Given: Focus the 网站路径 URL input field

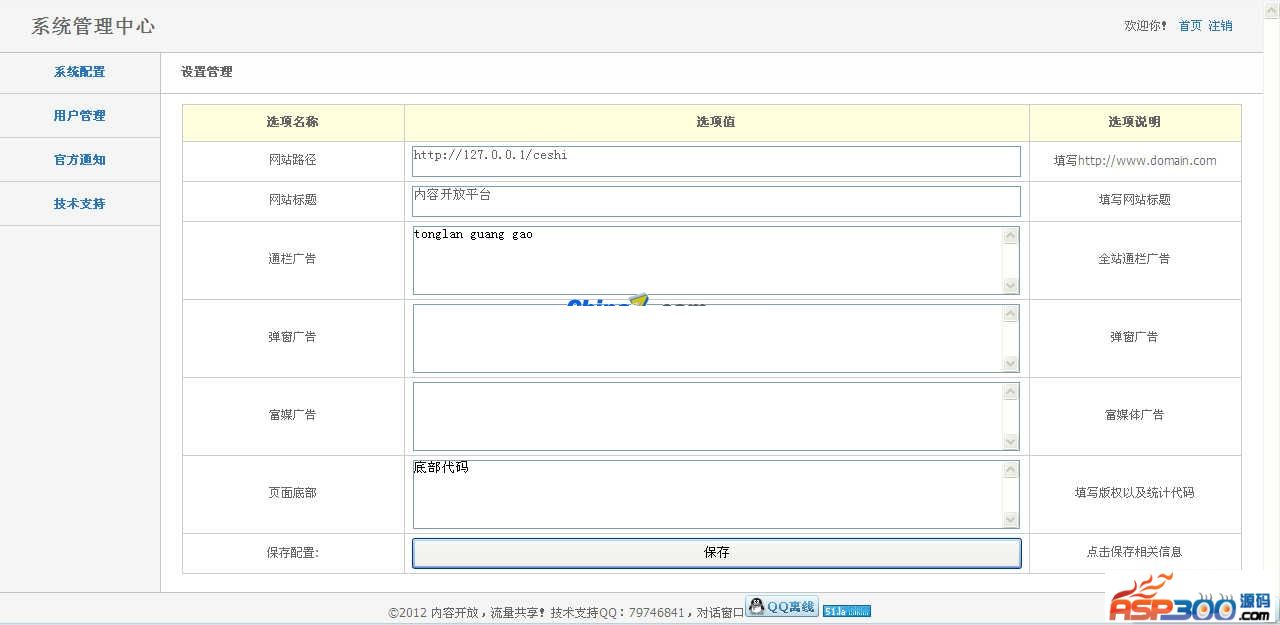Looking at the screenshot, I should coord(717,161).
